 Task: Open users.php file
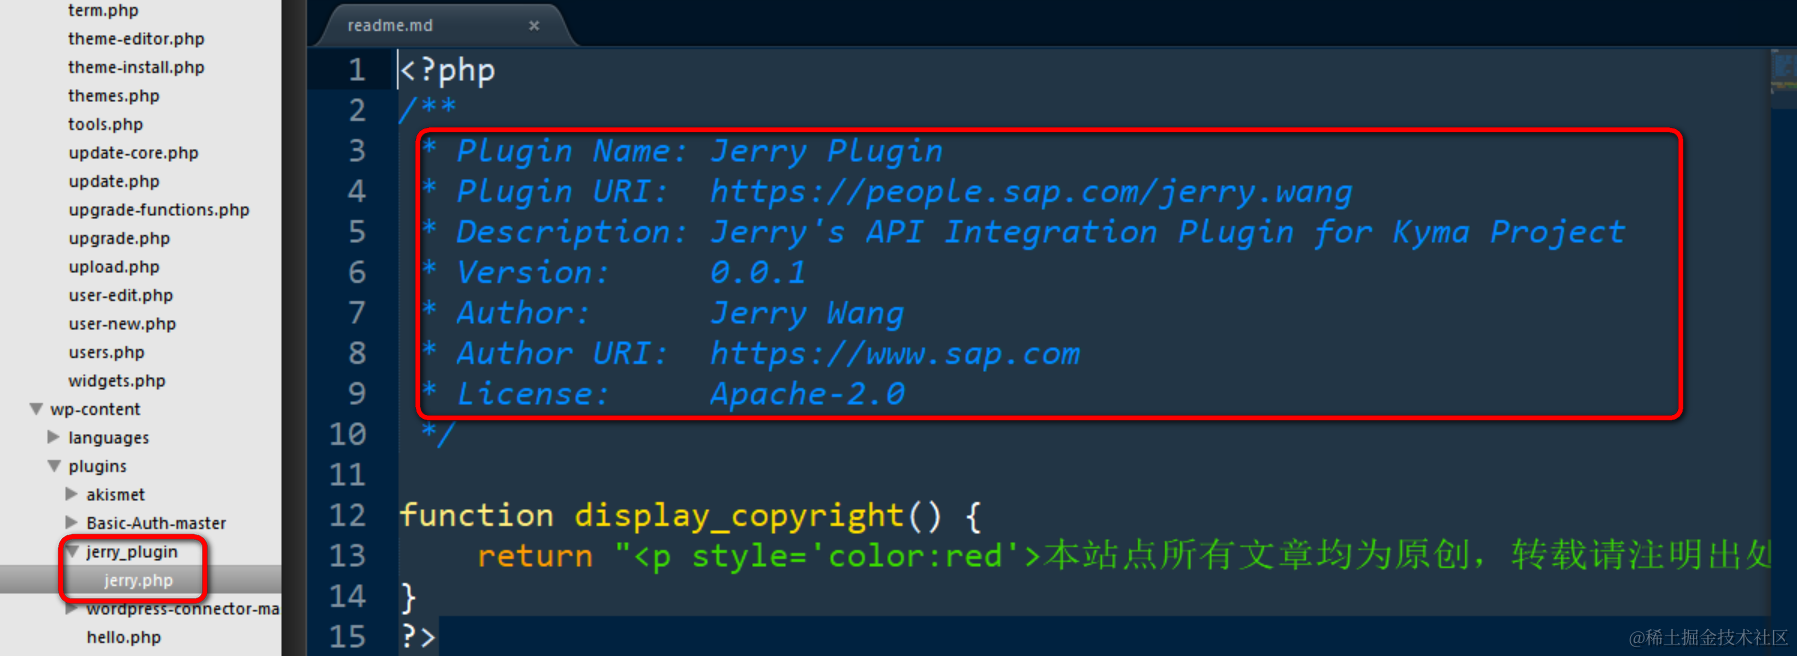click(x=106, y=352)
